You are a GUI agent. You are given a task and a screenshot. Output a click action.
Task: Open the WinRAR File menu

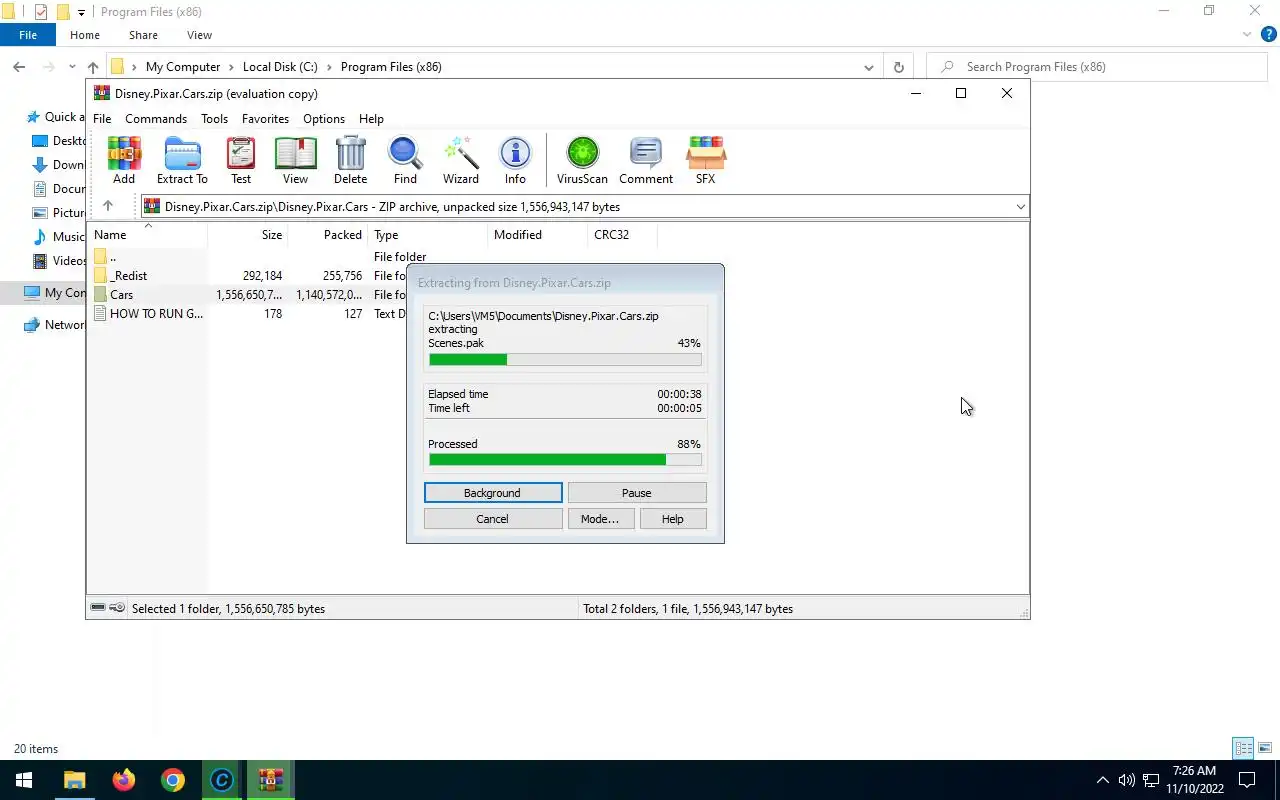click(102, 118)
